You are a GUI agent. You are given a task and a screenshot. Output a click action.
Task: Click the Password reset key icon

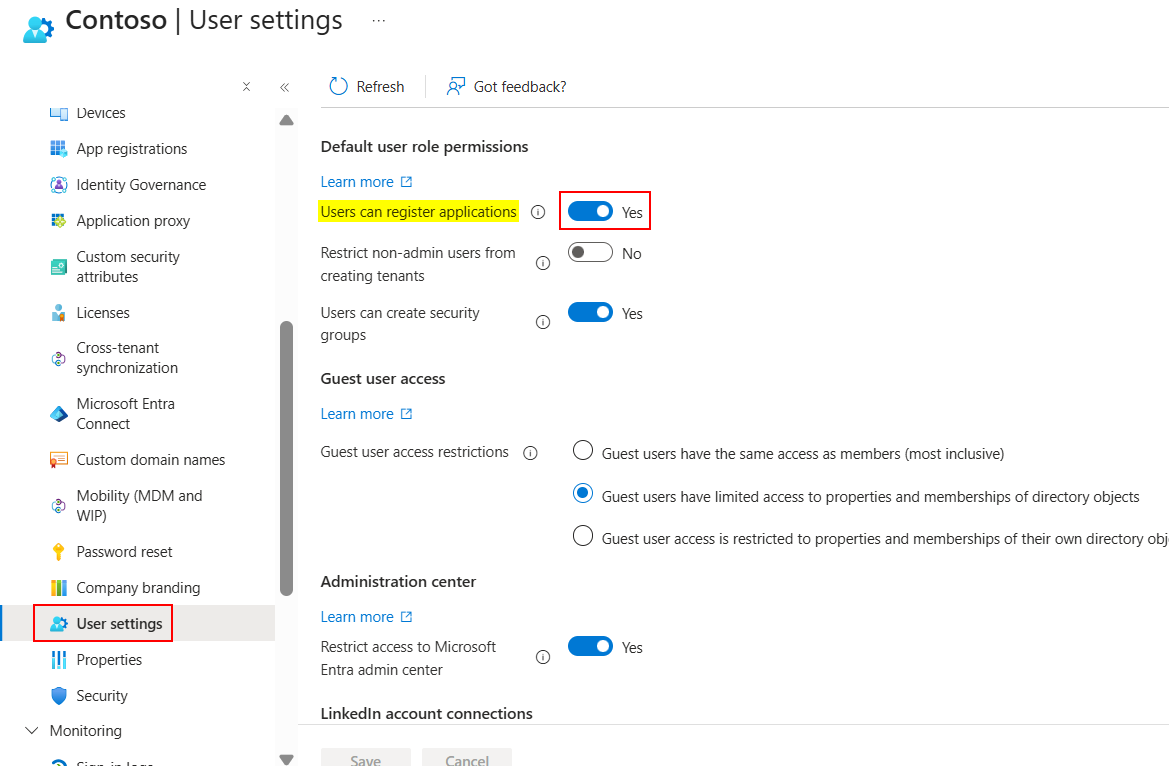point(58,552)
